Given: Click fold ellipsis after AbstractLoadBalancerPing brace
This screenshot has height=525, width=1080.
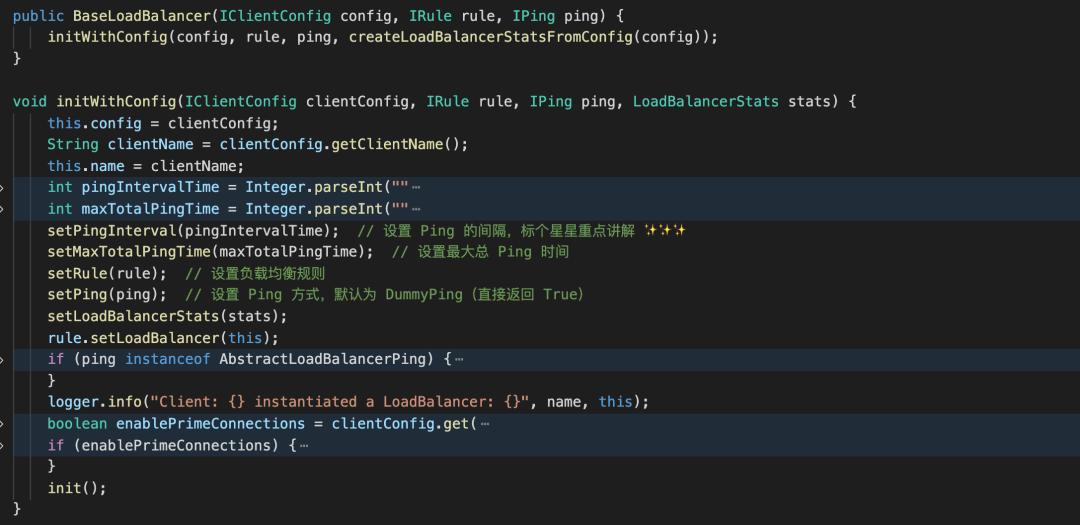Looking at the screenshot, I should click(x=459, y=359).
